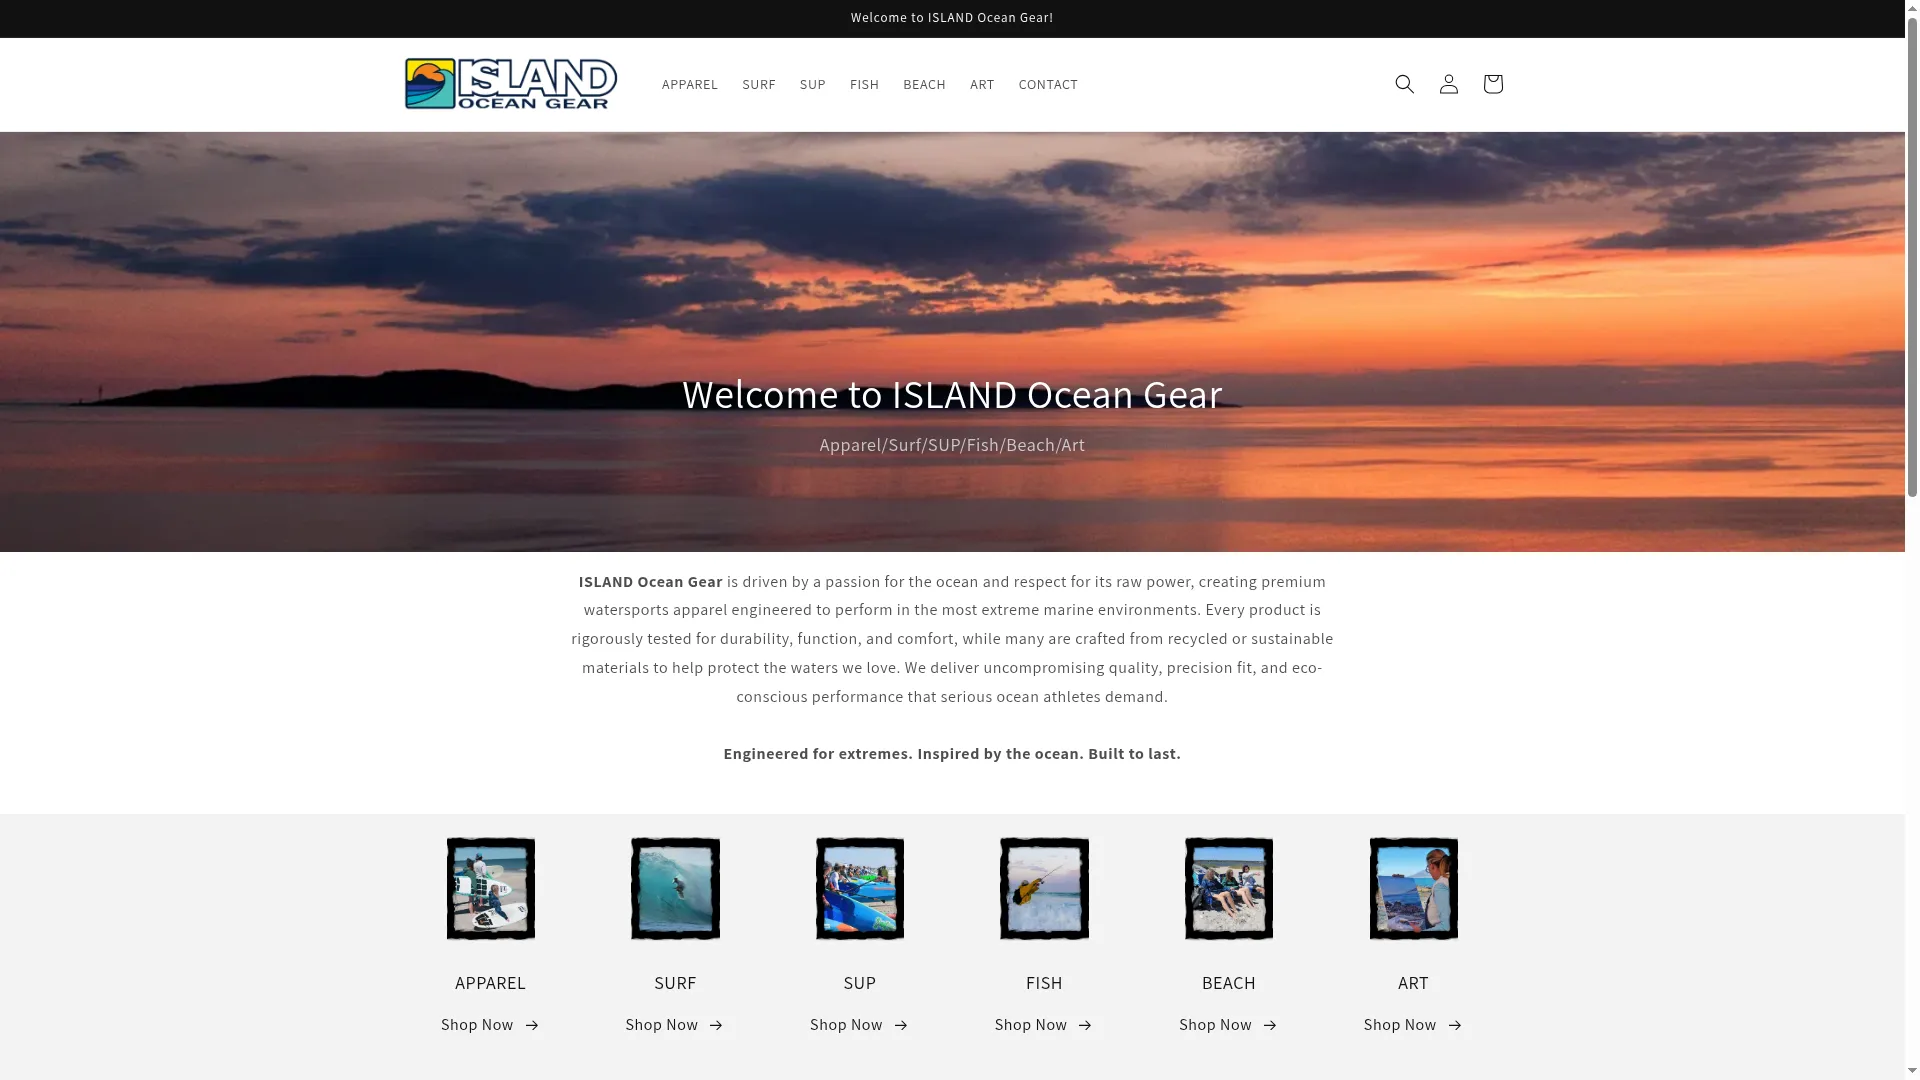Click the Apparel/Surf/SUP/Fish/Beach/Art subtitle
The height and width of the screenshot is (1080, 1920).
tap(952, 445)
